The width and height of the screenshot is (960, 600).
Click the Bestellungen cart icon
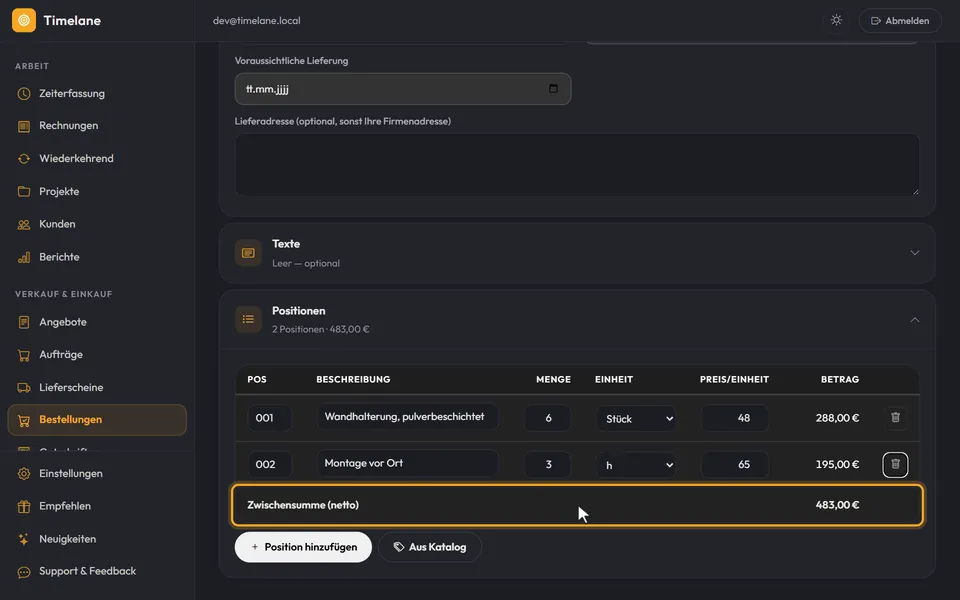click(24, 420)
